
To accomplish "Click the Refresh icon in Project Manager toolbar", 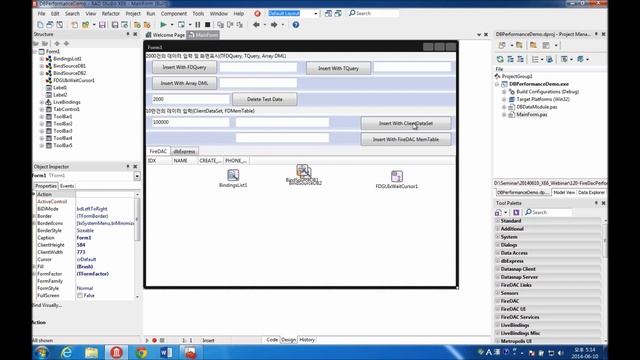I will (x=500, y=59).
